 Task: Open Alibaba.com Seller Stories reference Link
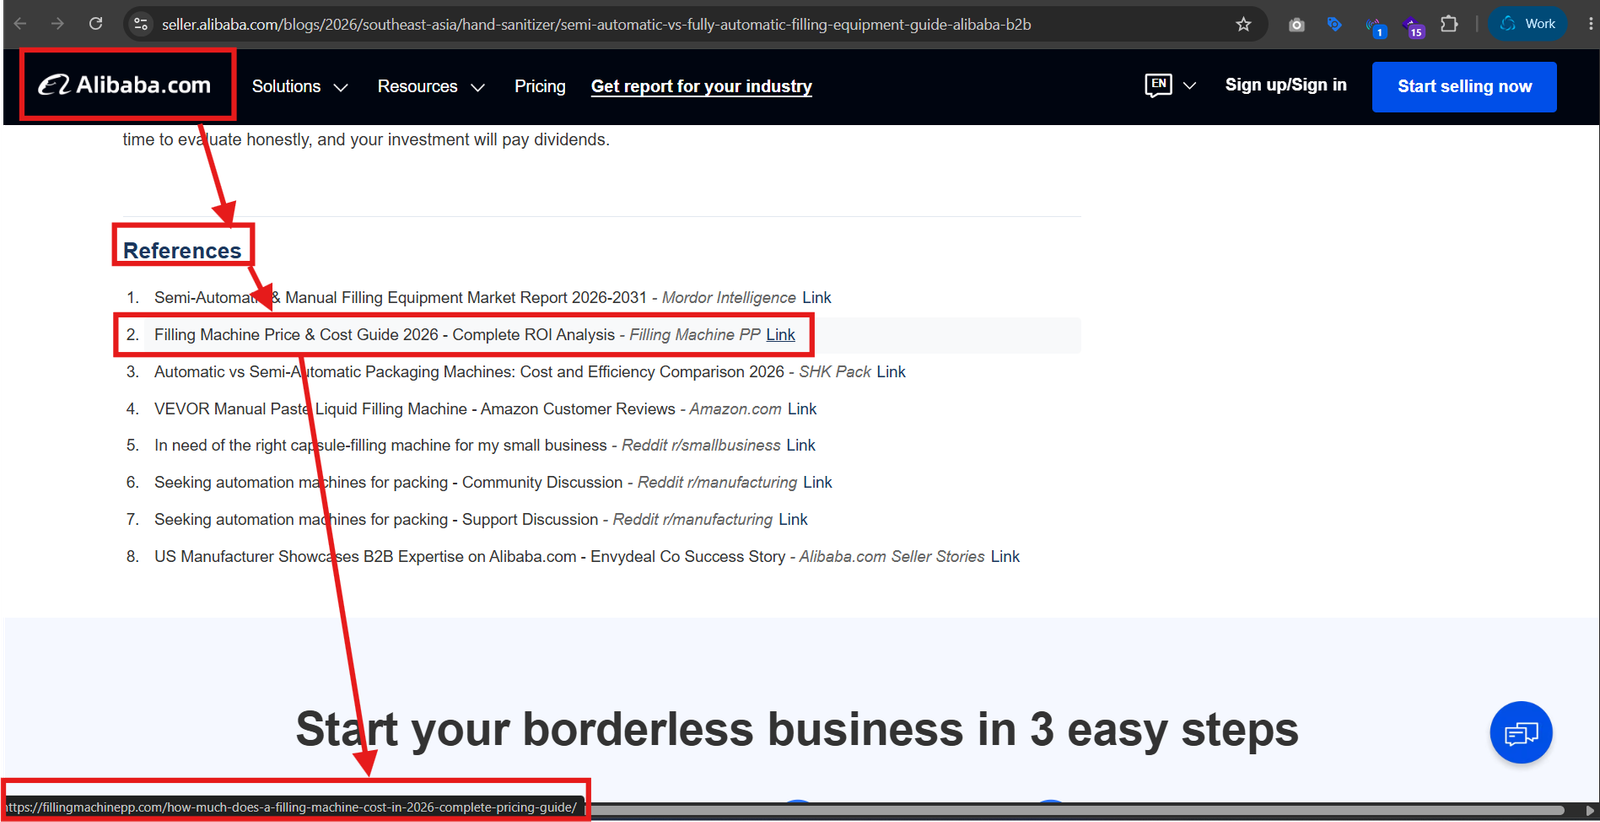pyautogui.click(x=1005, y=556)
